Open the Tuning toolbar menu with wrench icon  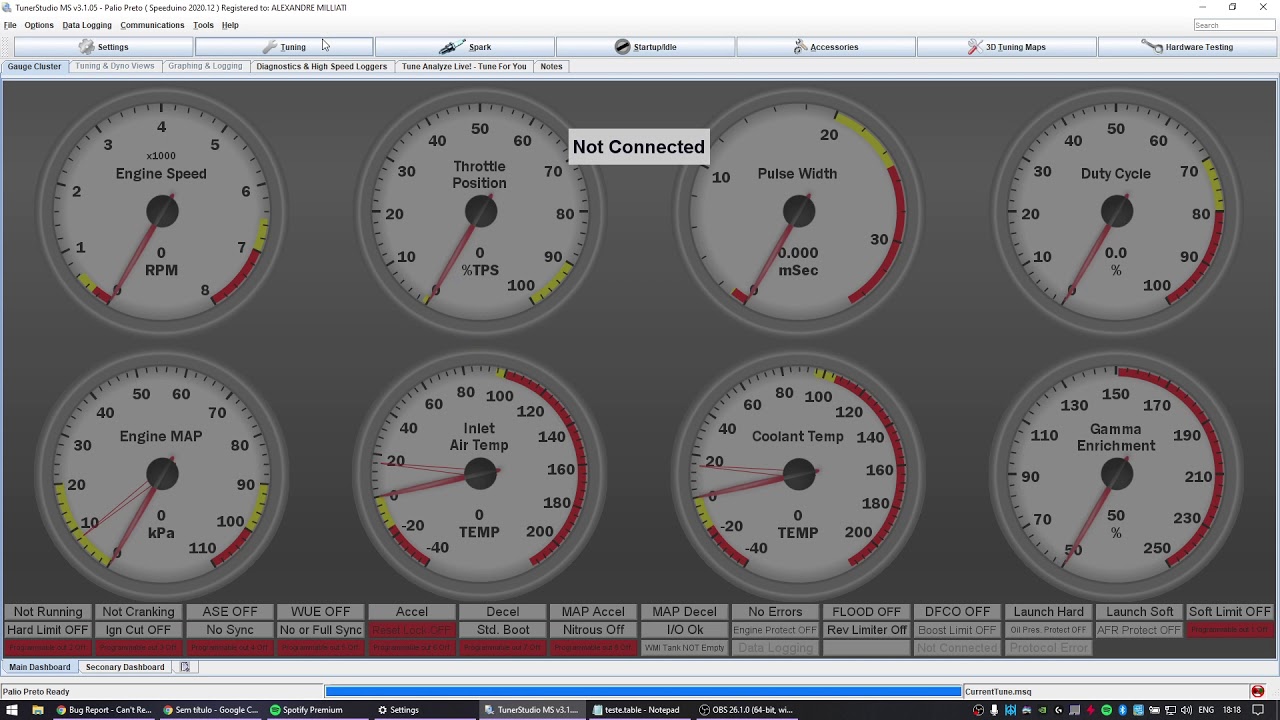pos(284,47)
